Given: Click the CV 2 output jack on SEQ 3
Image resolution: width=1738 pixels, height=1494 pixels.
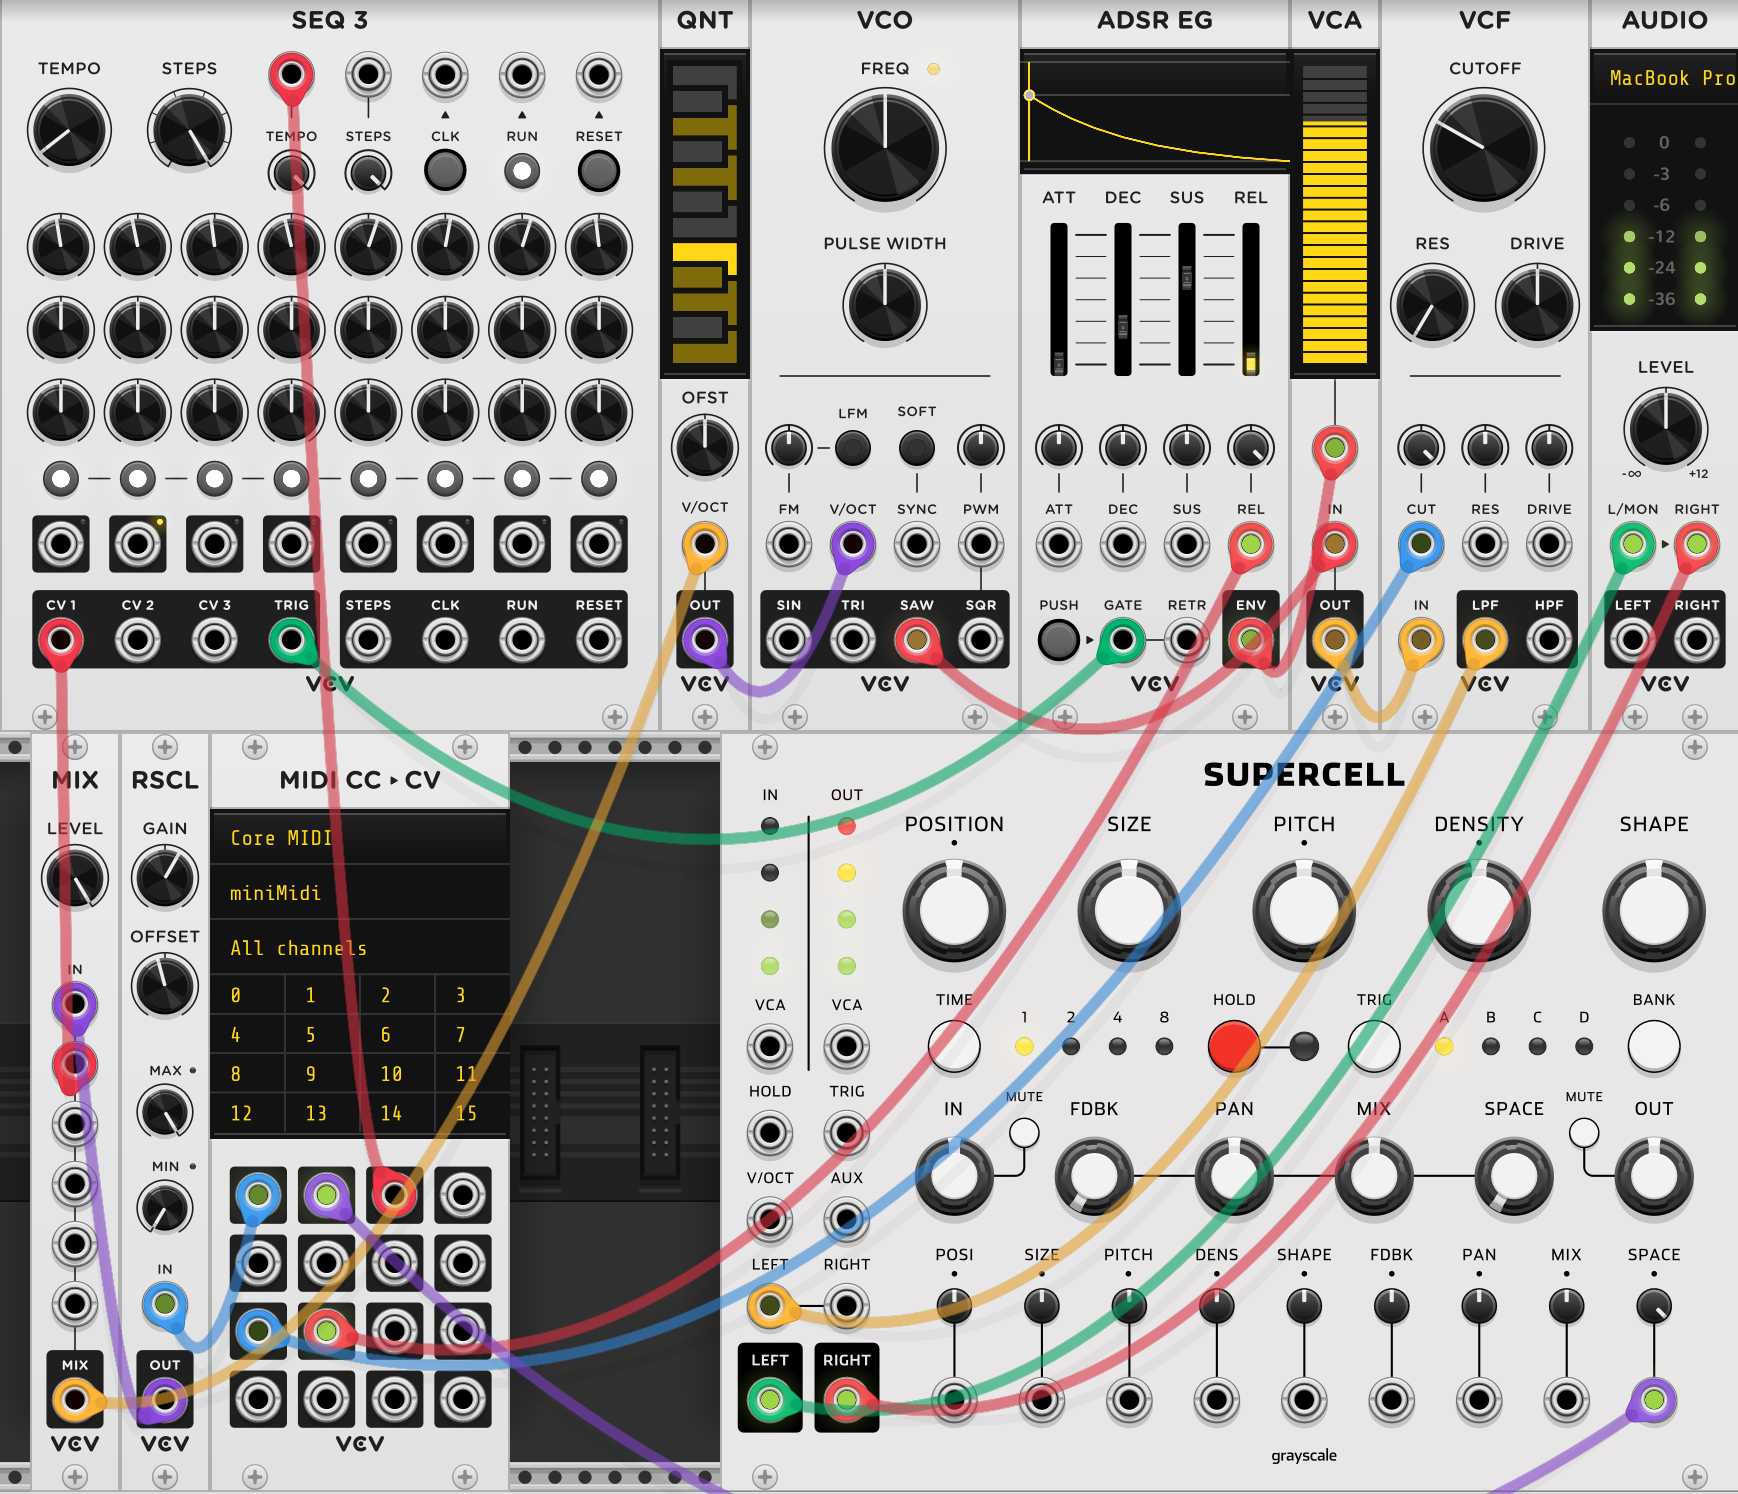Looking at the screenshot, I should point(138,640).
